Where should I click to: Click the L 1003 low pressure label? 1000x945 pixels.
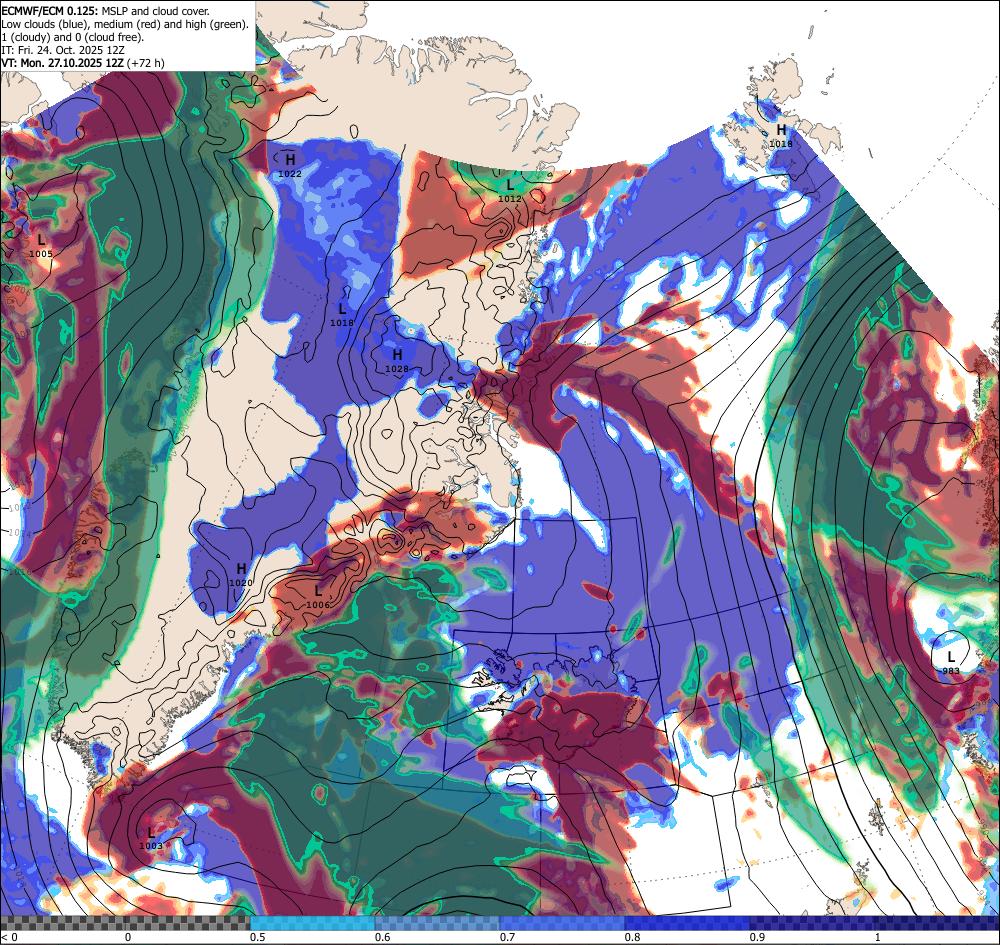[151, 837]
